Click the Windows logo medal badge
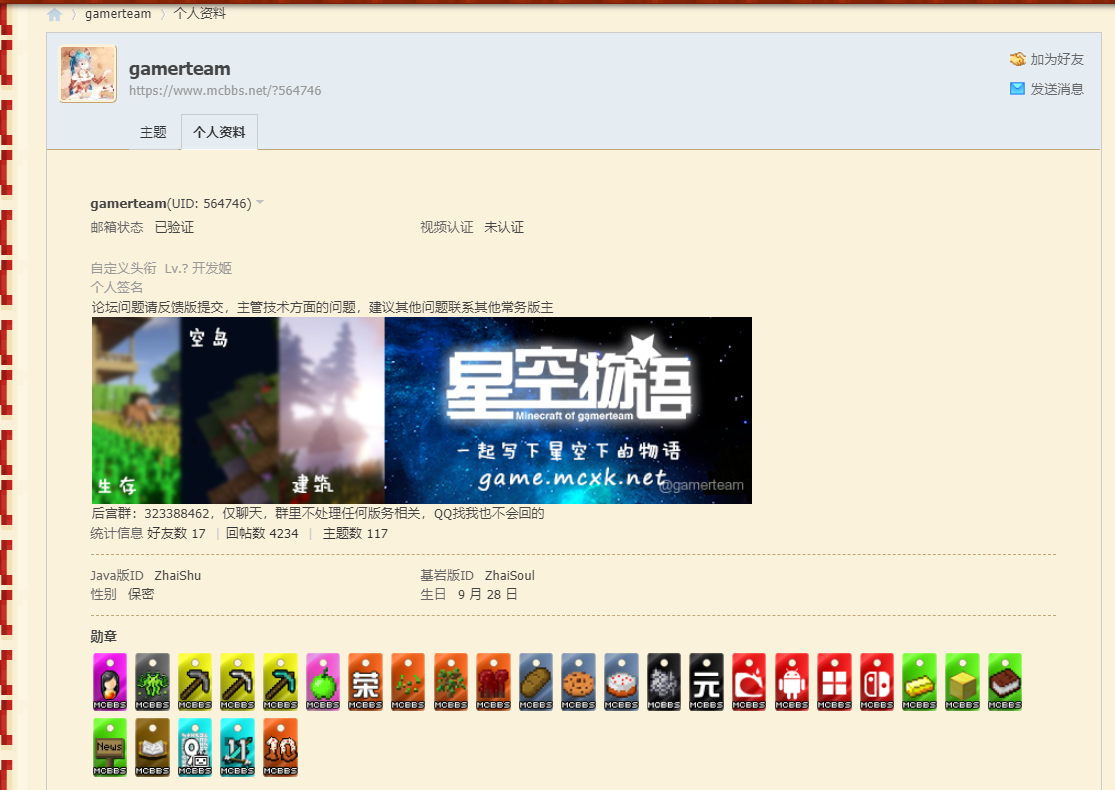The image size is (1115, 790). click(x=834, y=682)
